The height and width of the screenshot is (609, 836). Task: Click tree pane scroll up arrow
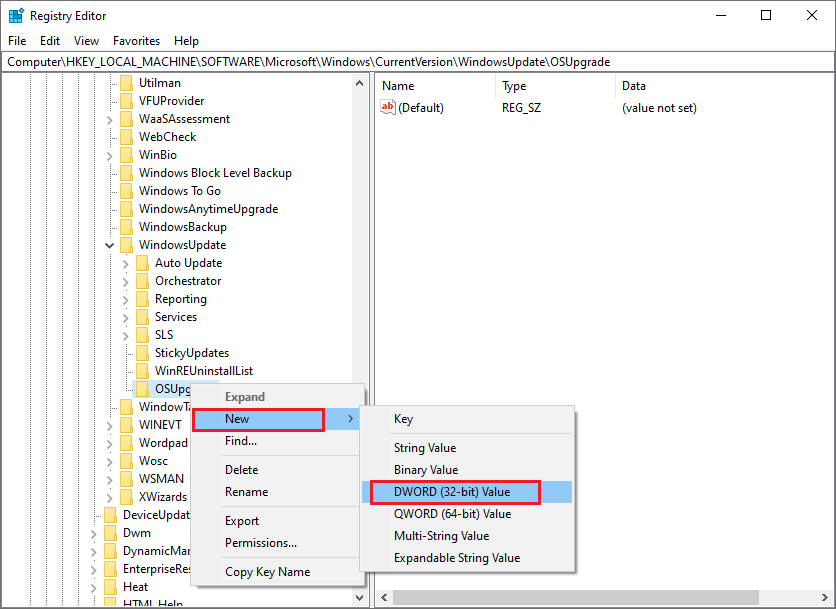click(359, 83)
